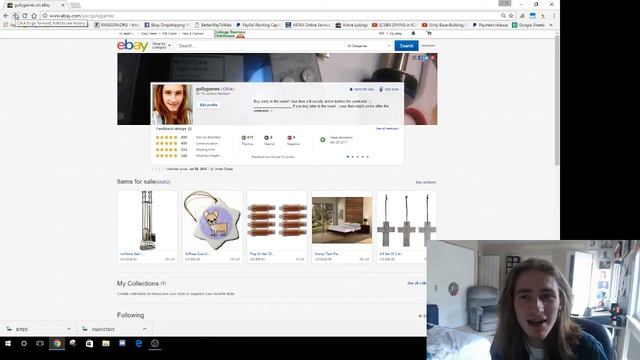This screenshot has height=360, width=640.
Task: Open the PayPal Working Capital bookmark
Action: 258,25
